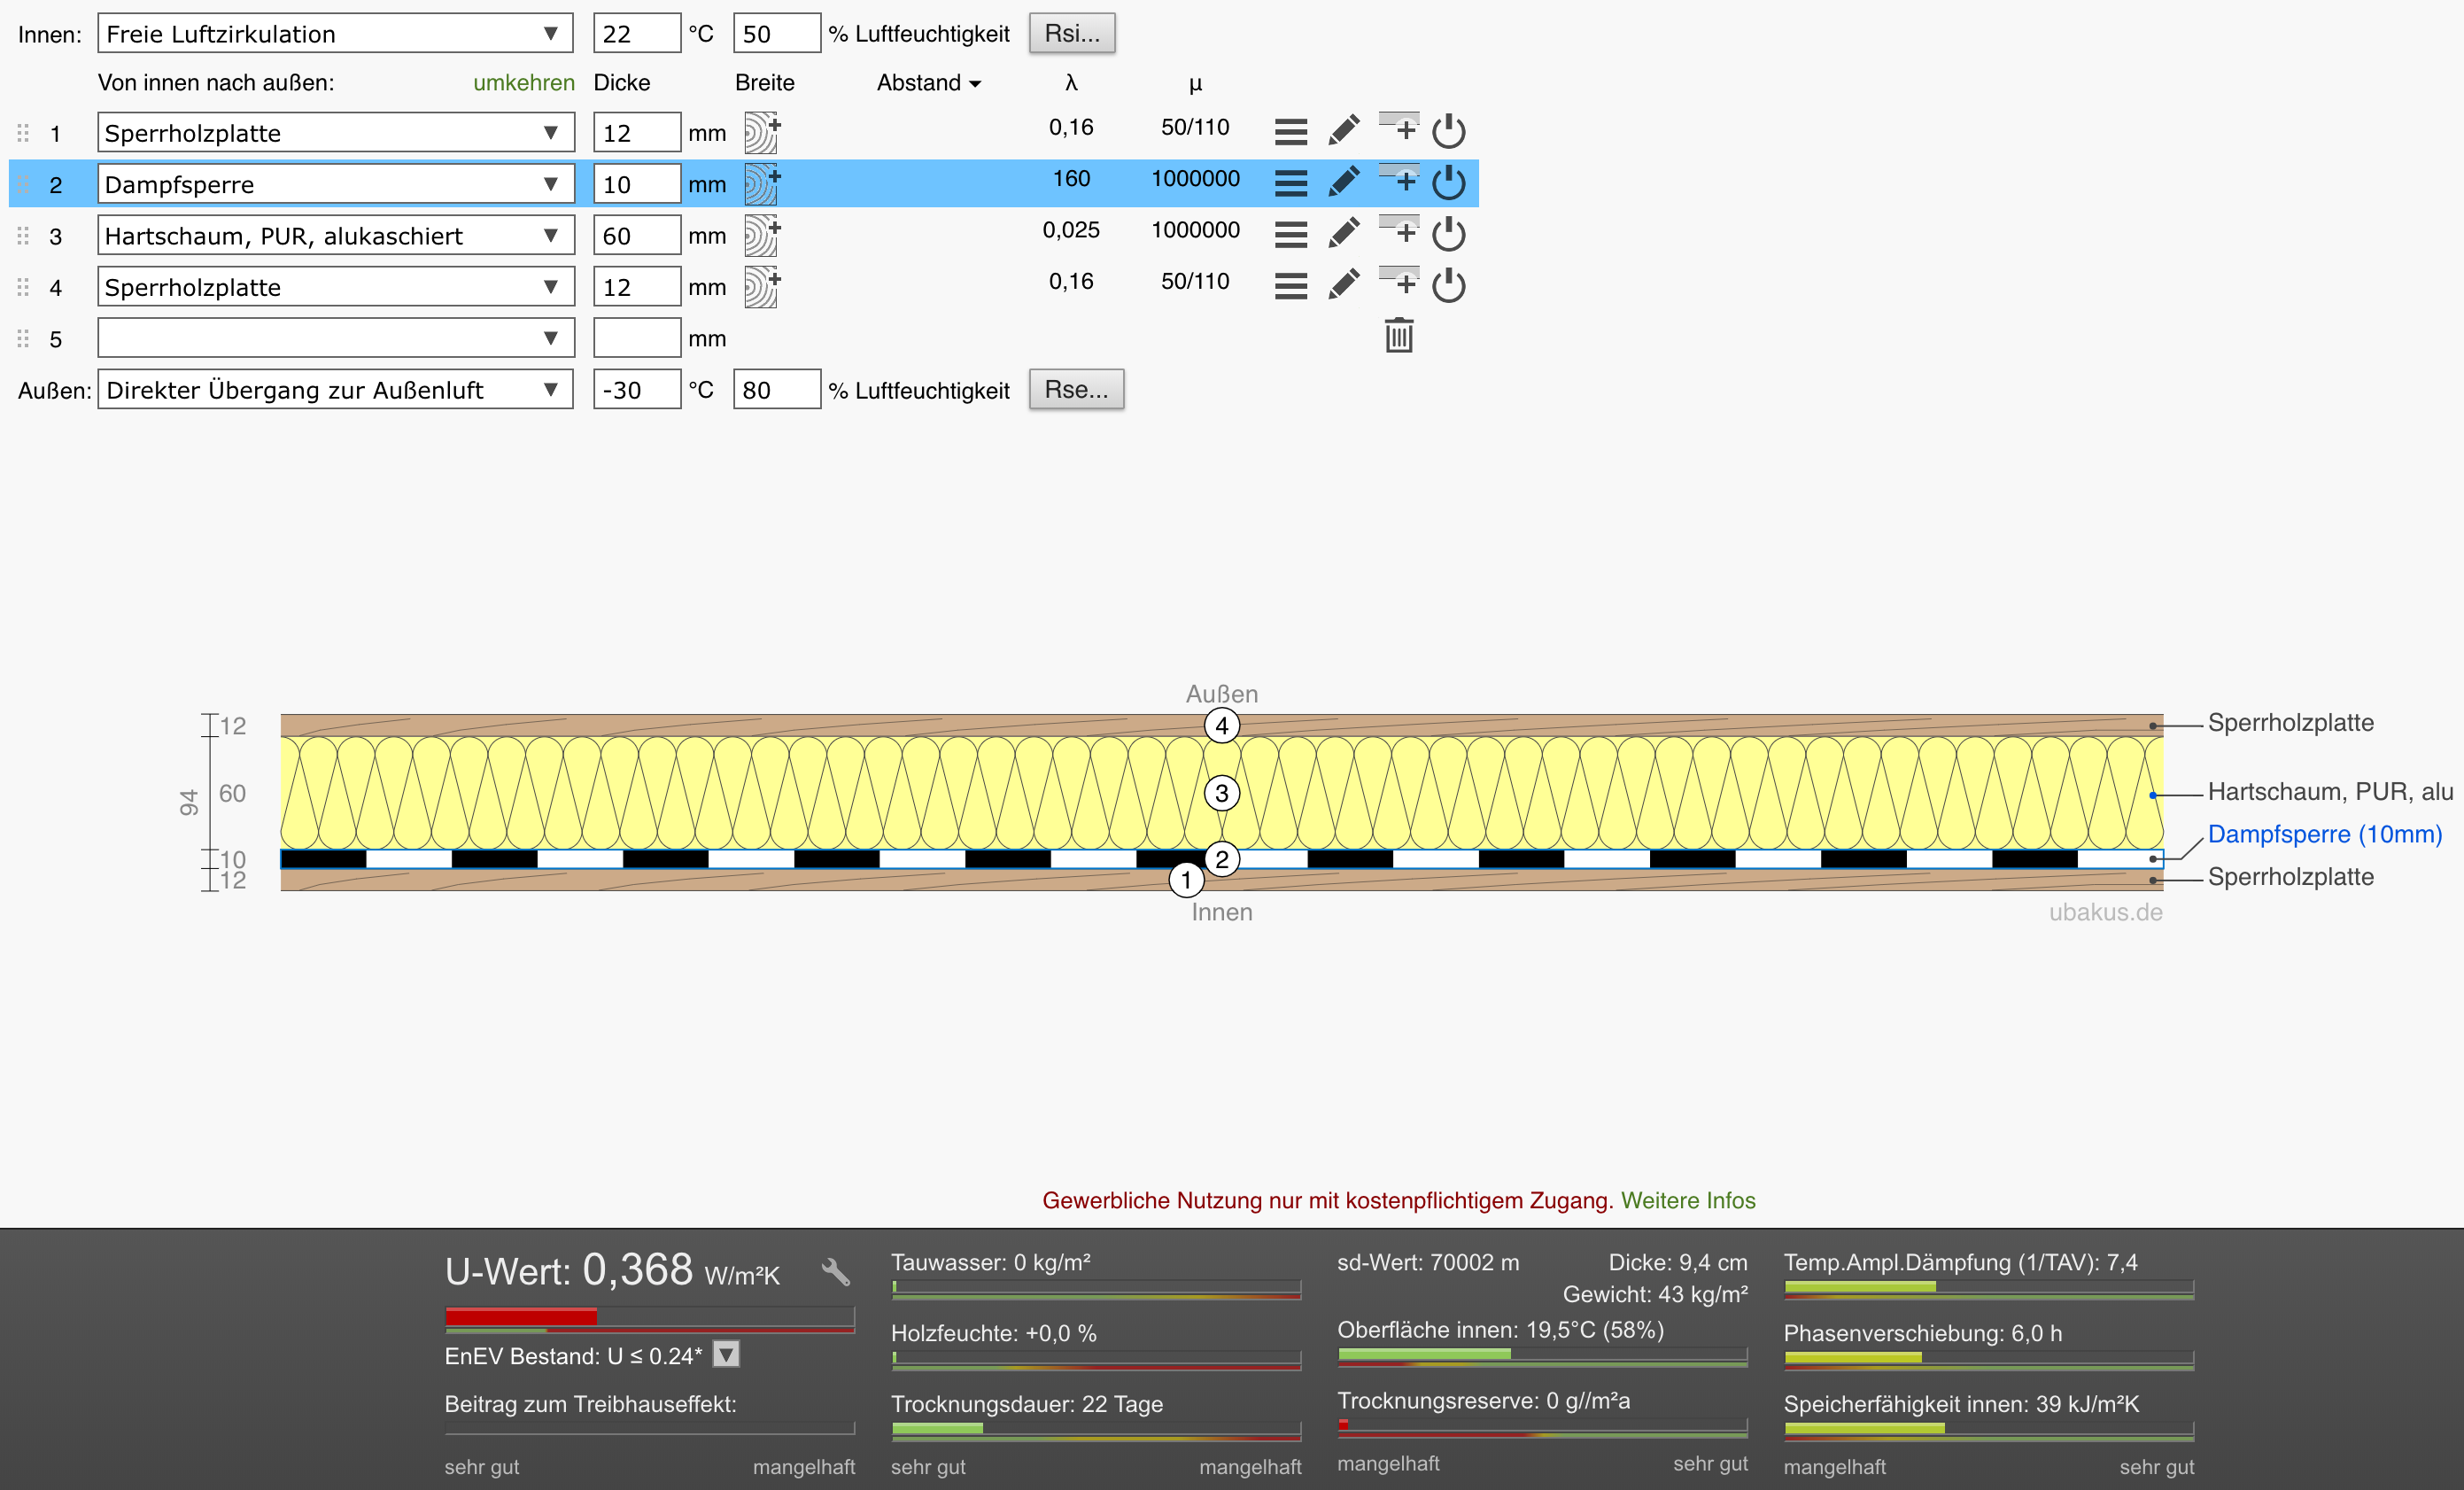Screen dimensions: 2464x1490
Task: Open U-Wert wrench settings icon
Action: [836, 1272]
